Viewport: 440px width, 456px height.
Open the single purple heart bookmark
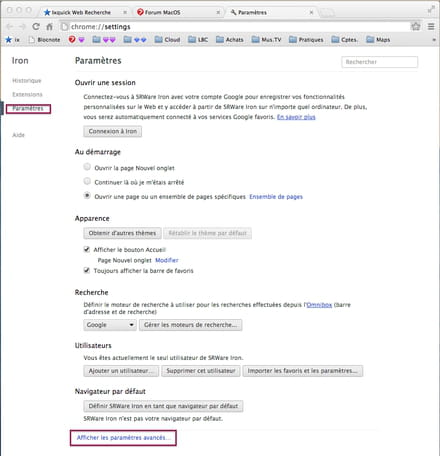81,40
